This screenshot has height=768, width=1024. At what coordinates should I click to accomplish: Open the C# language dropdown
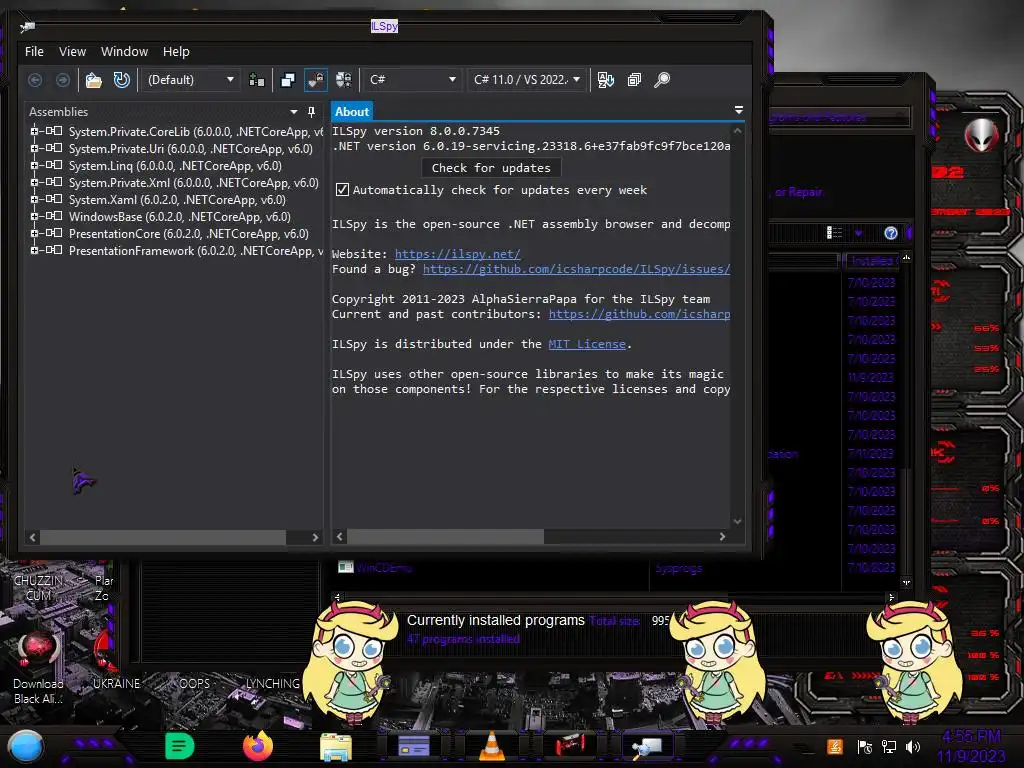411,80
